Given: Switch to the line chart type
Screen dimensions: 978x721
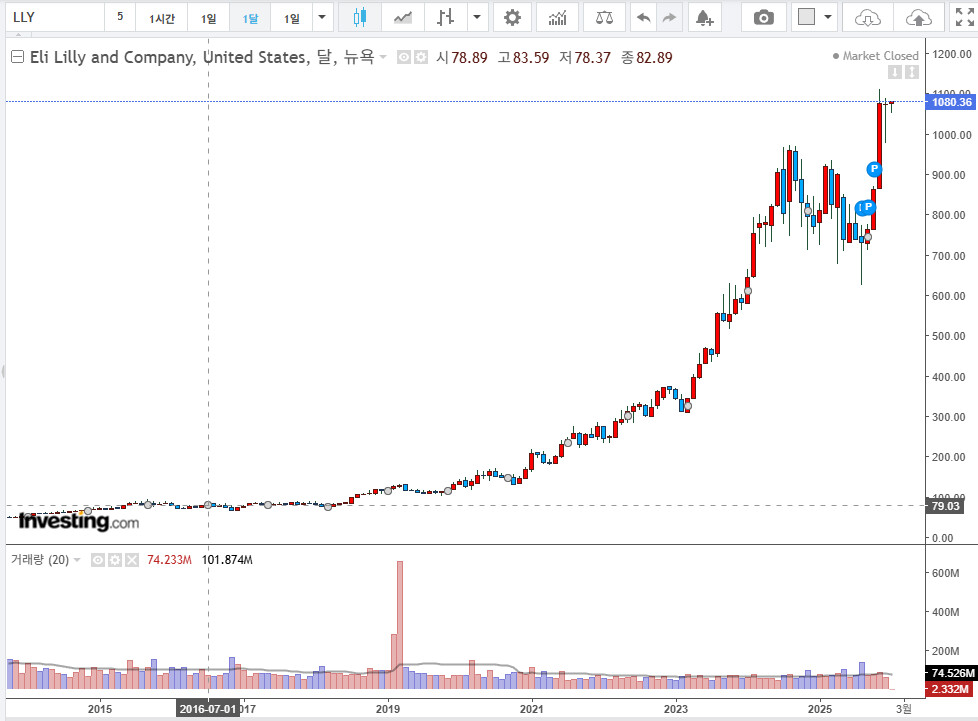Looking at the screenshot, I should click(x=402, y=17).
